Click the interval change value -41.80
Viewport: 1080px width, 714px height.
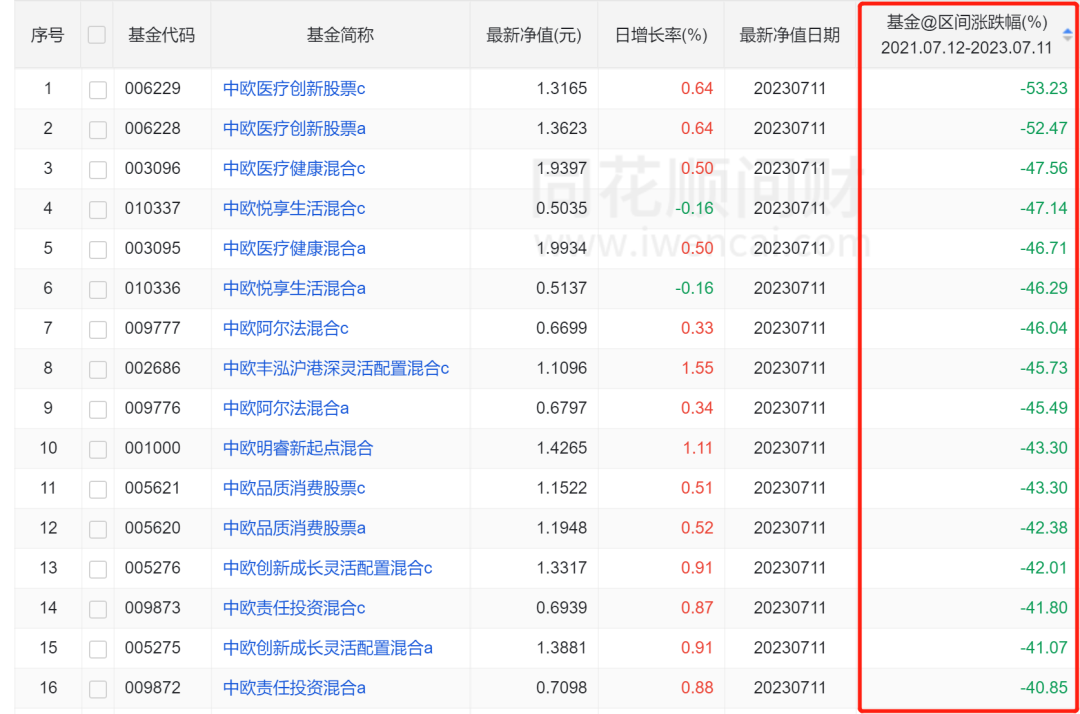[x=1043, y=608]
